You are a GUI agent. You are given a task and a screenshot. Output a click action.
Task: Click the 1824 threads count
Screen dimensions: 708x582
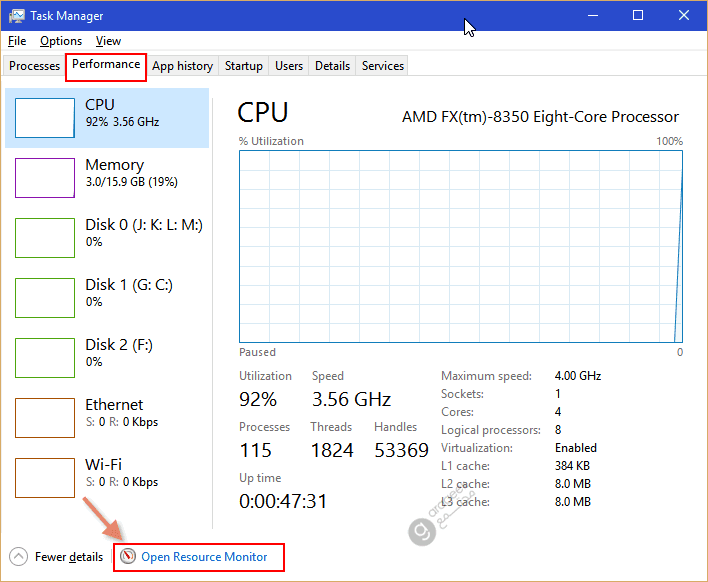click(x=332, y=450)
